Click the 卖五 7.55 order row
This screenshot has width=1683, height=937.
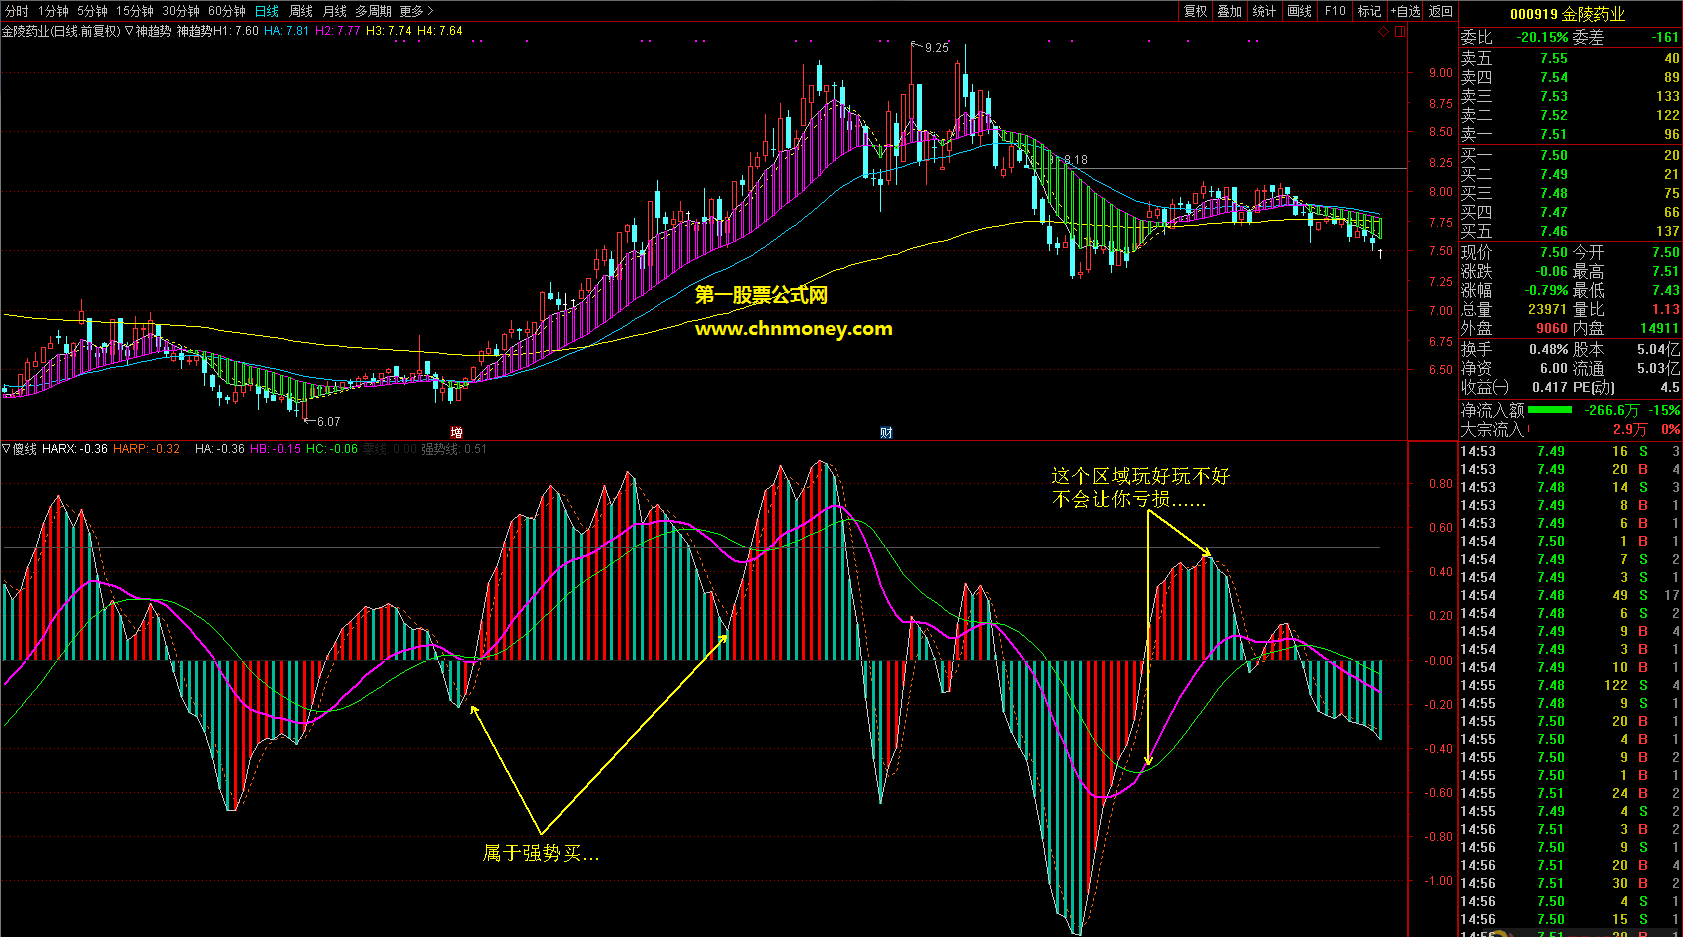coord(1569,59)
